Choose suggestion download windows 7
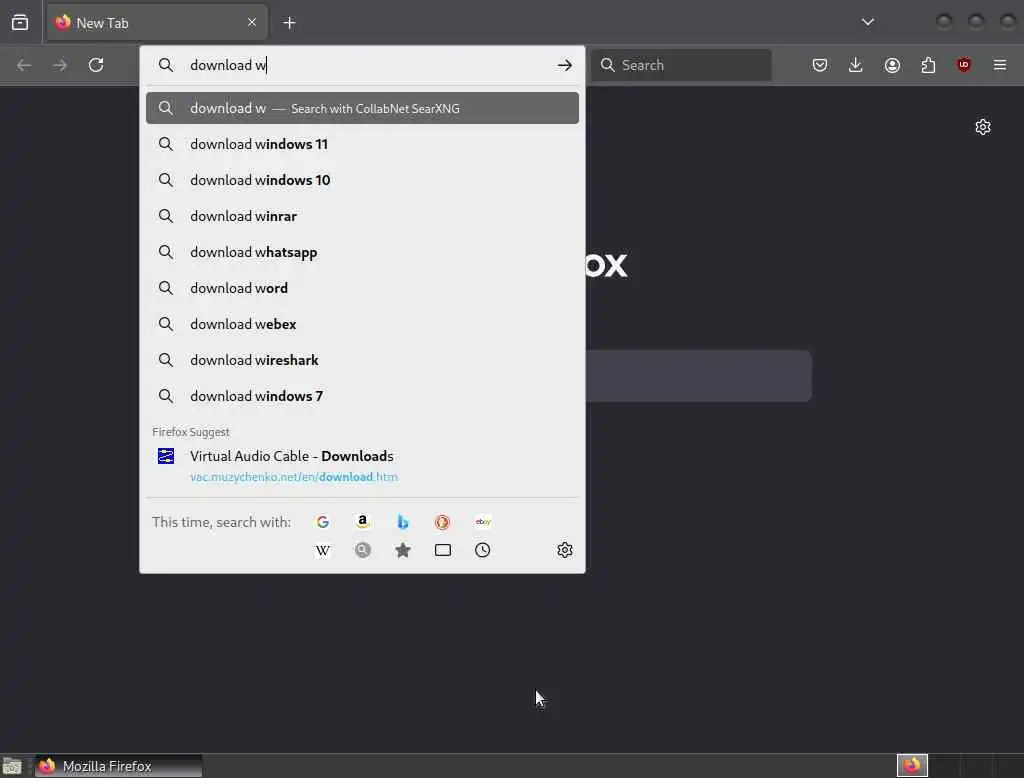 362,396
